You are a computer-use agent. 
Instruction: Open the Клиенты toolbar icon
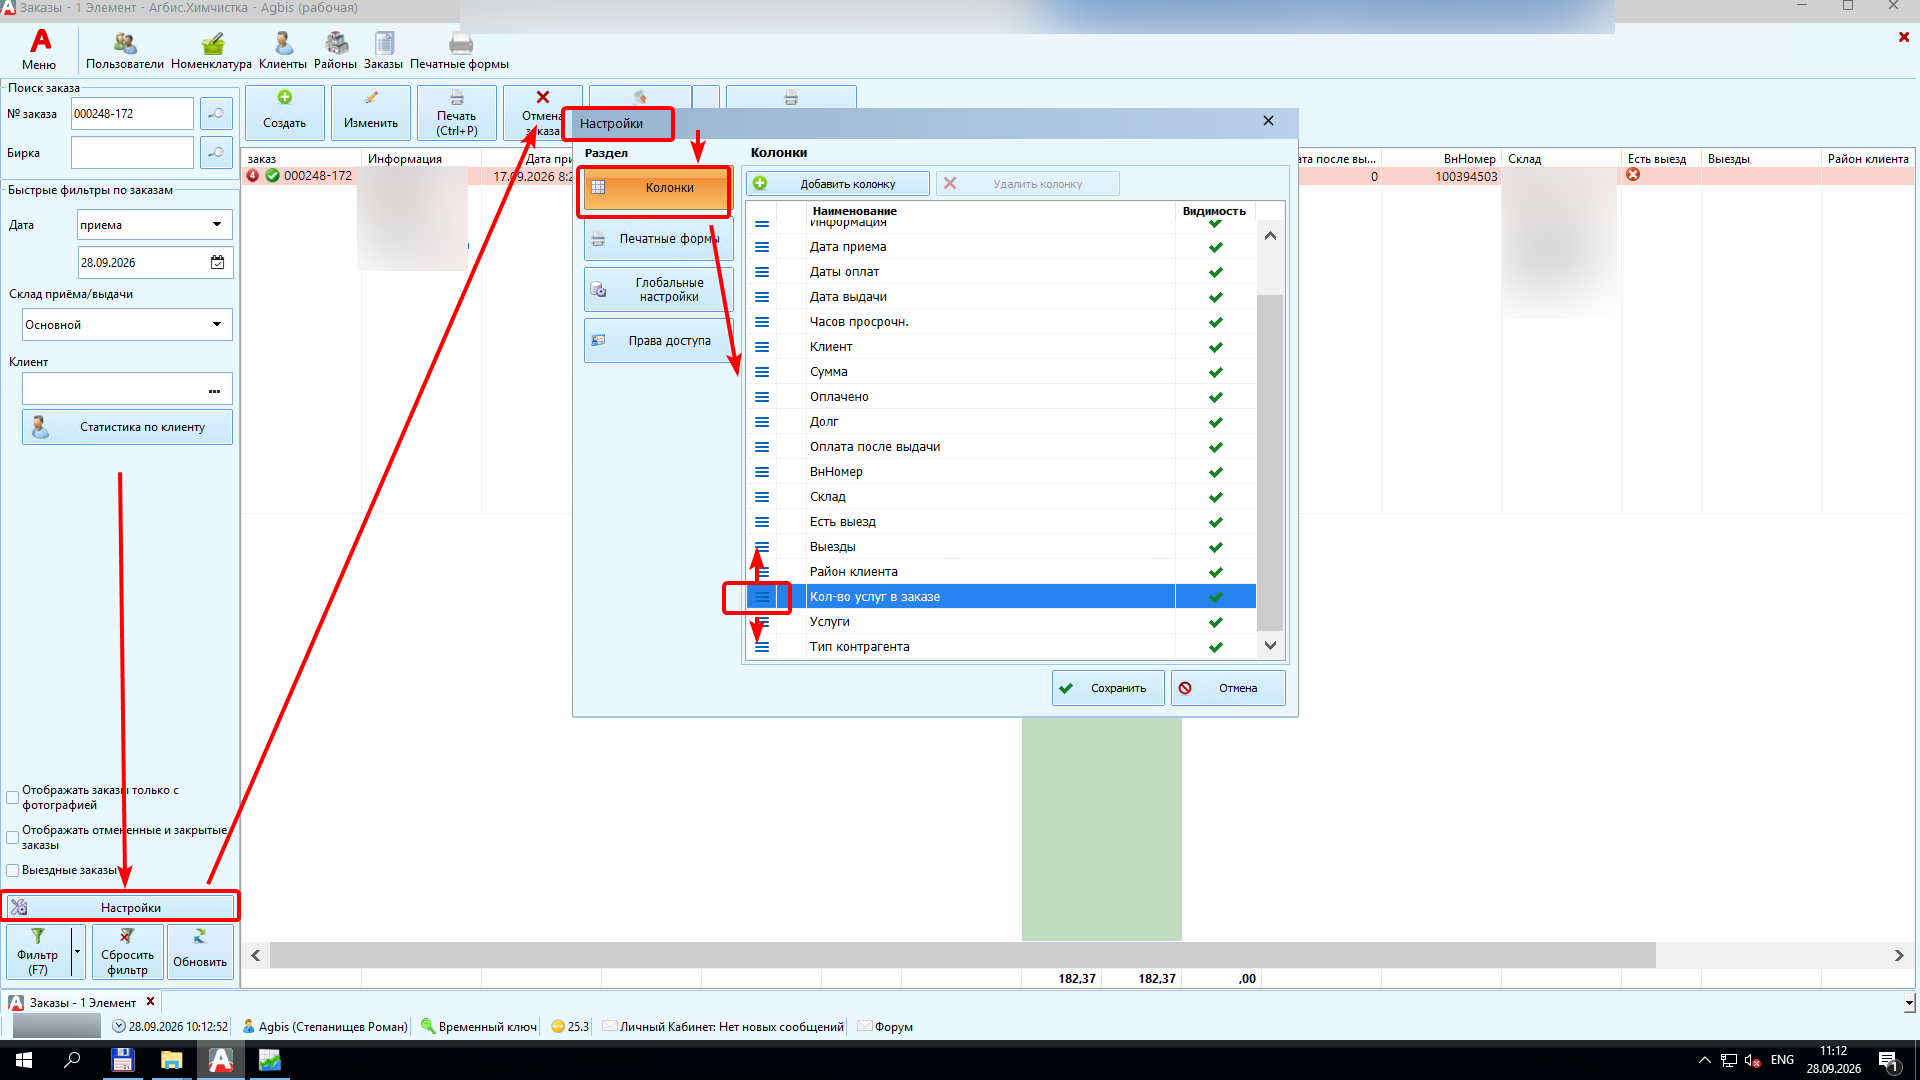tap(283, 50)
